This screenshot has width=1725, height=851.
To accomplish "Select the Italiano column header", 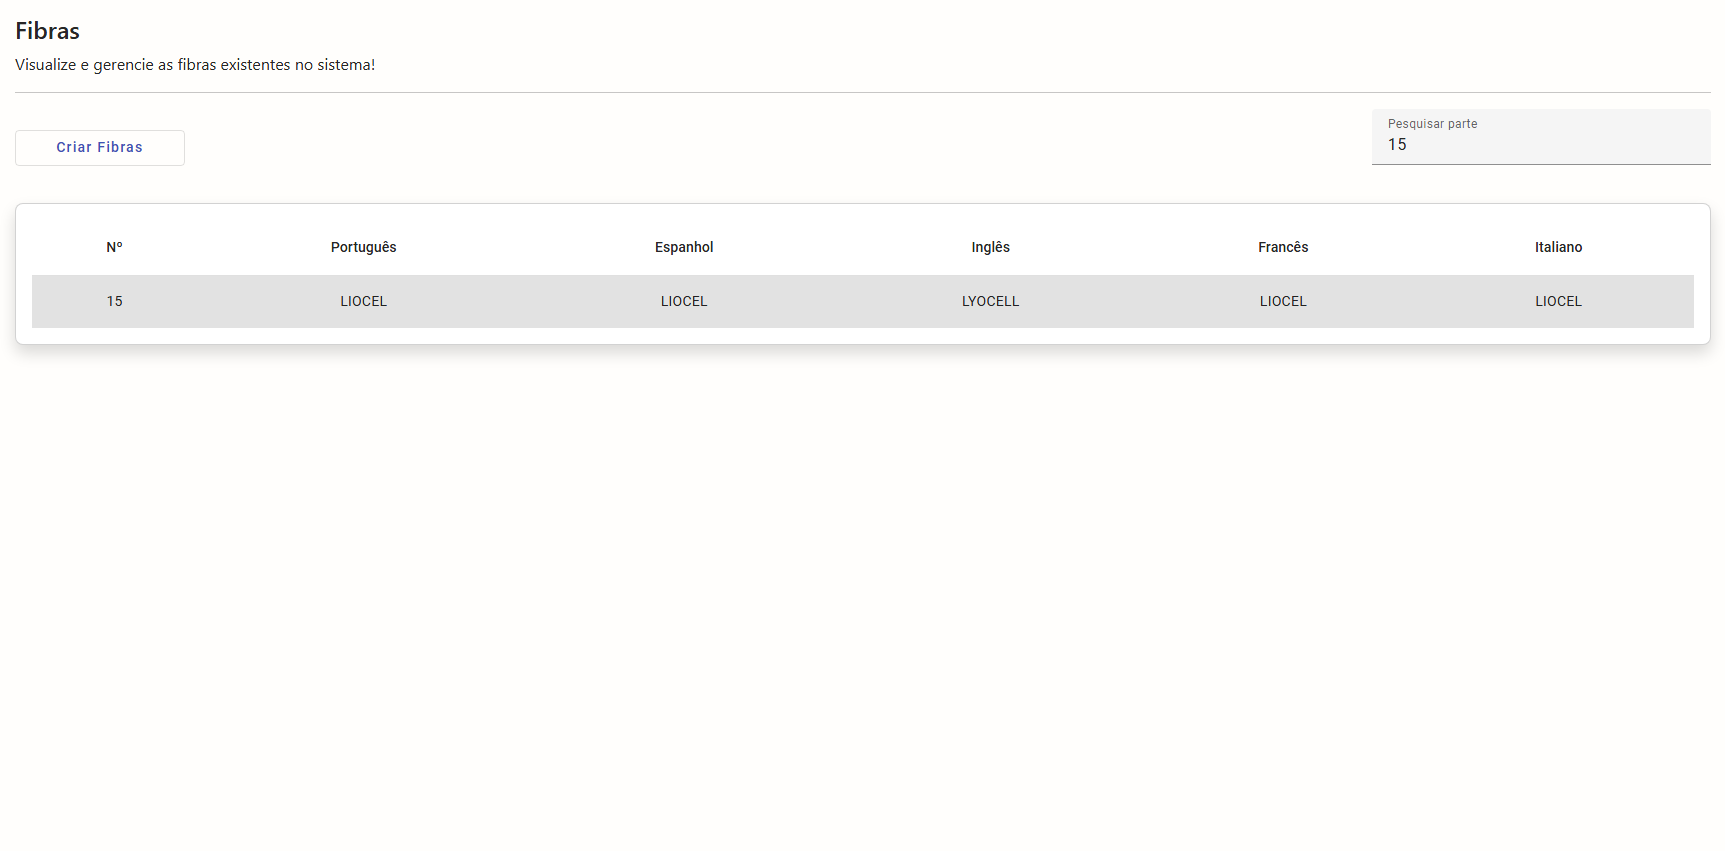I will [1558, 247].
